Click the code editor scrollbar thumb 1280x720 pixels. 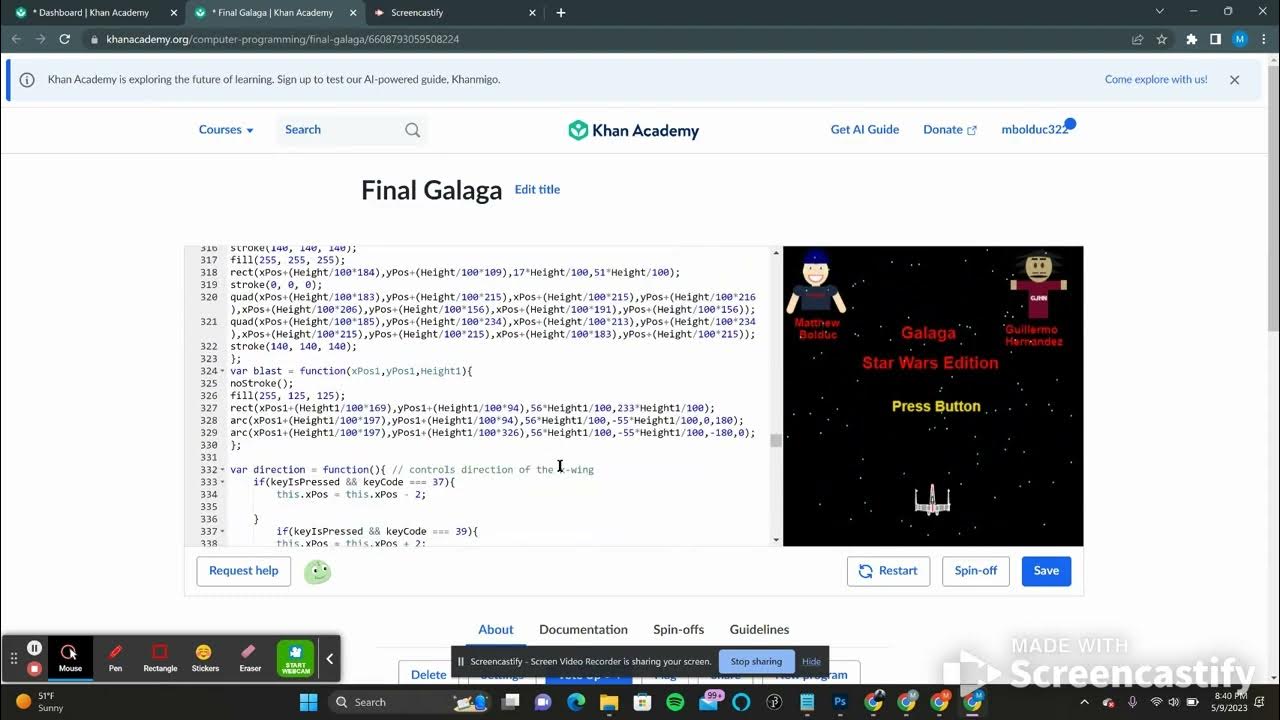point(776,440)
